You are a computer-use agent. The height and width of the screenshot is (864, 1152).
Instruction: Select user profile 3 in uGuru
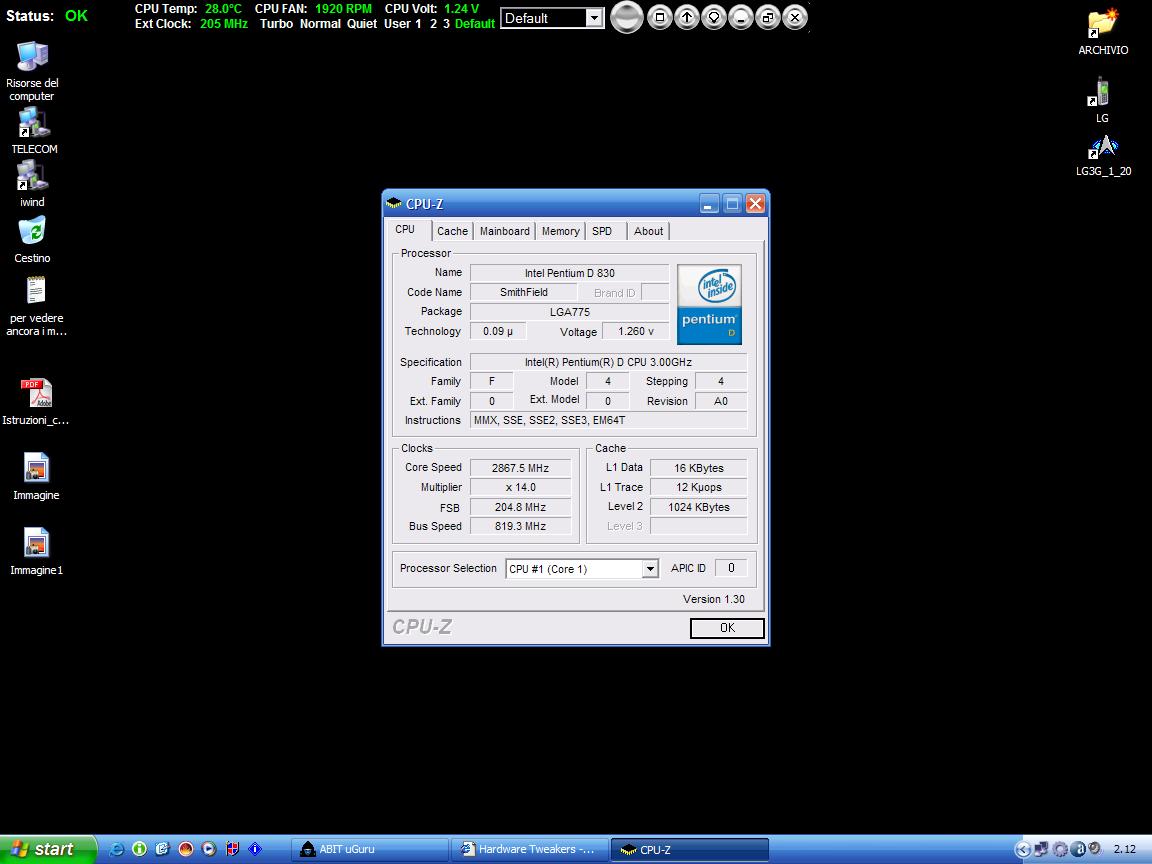[x=446, y=24]
